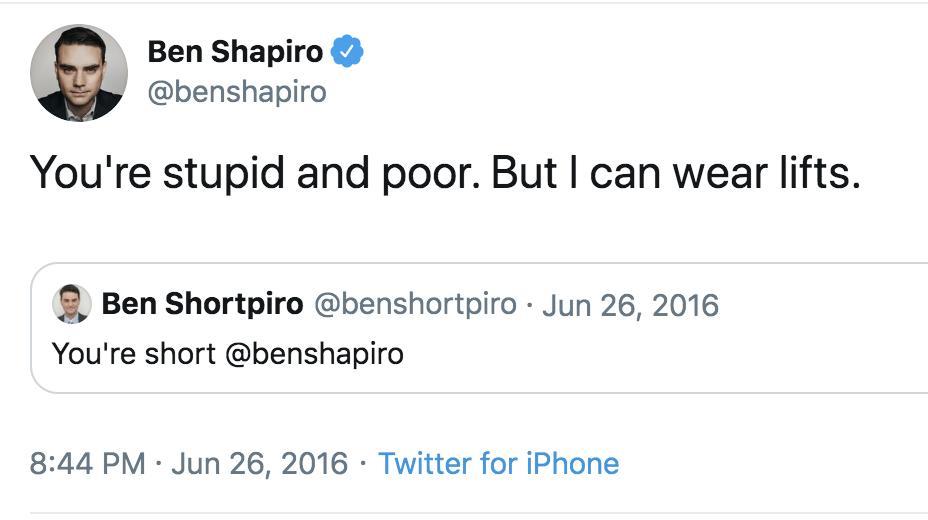Click the blue verified badge icon
Viewport: 928px width, 520px height.
click(x=347, y=50)
